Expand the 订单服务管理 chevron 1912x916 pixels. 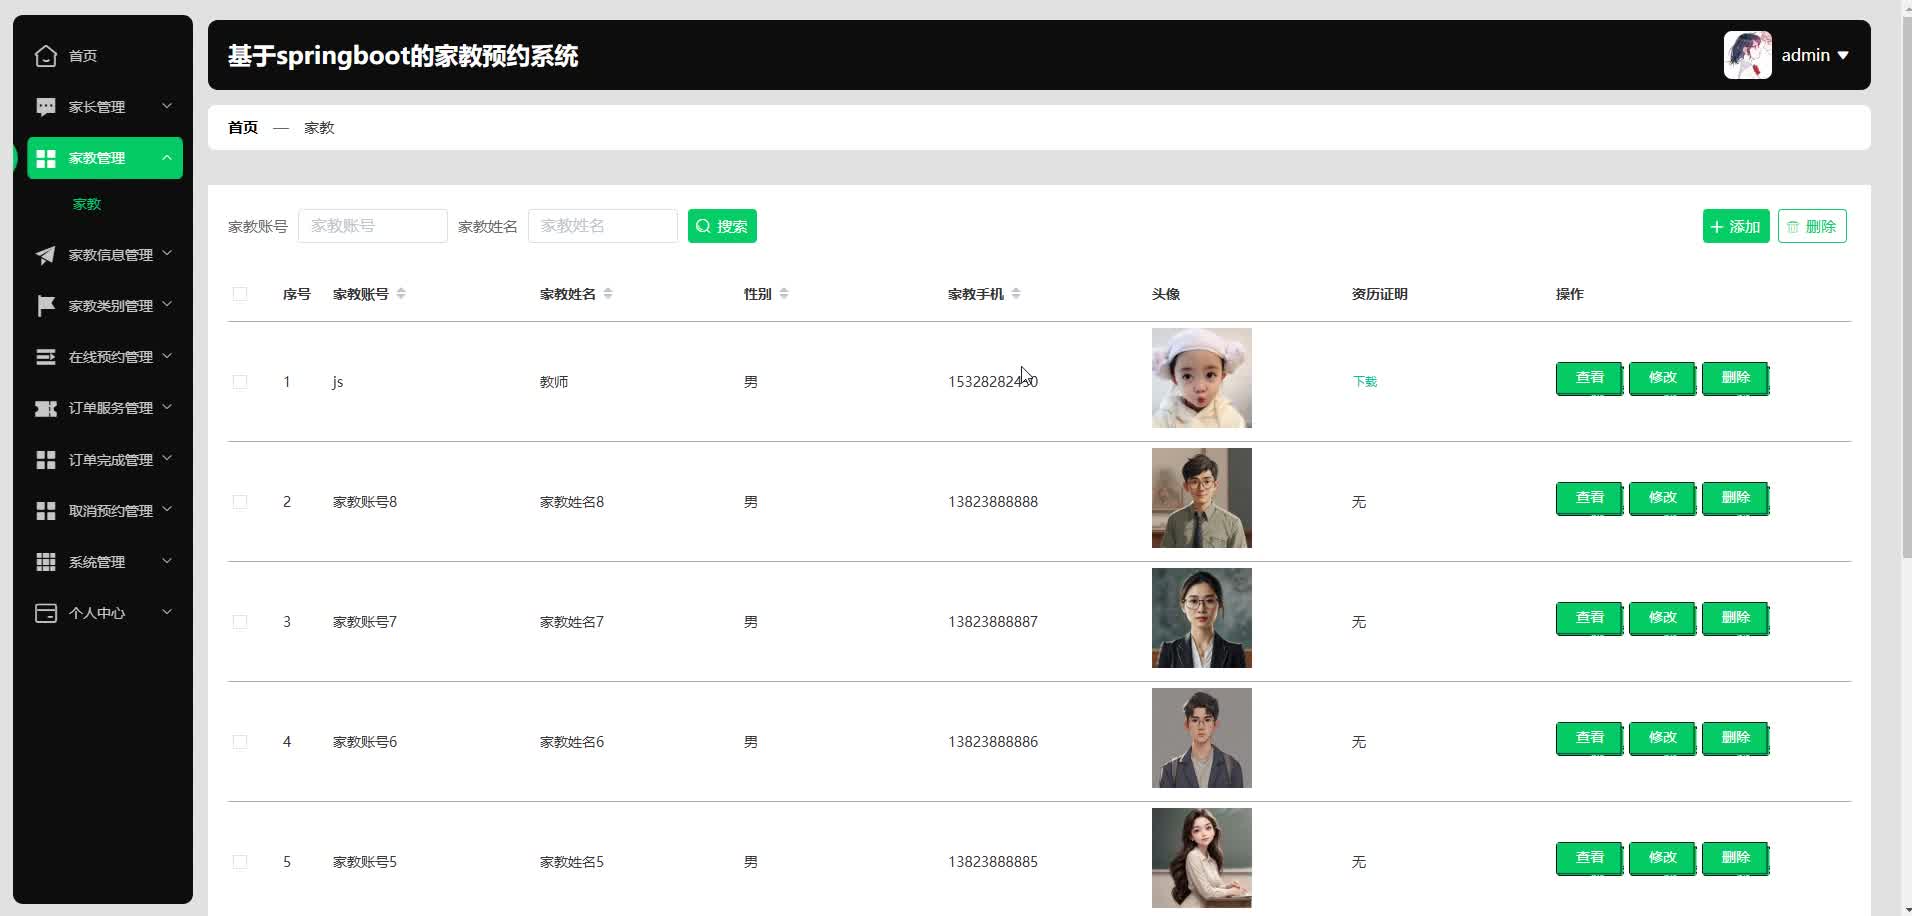(167, 407)
